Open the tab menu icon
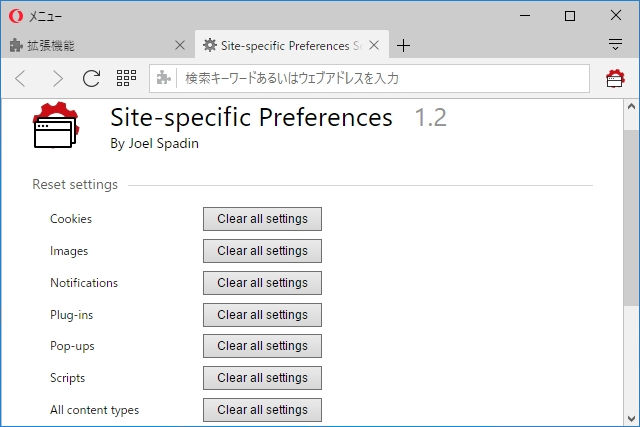The image size is (640, 427). 615,44
